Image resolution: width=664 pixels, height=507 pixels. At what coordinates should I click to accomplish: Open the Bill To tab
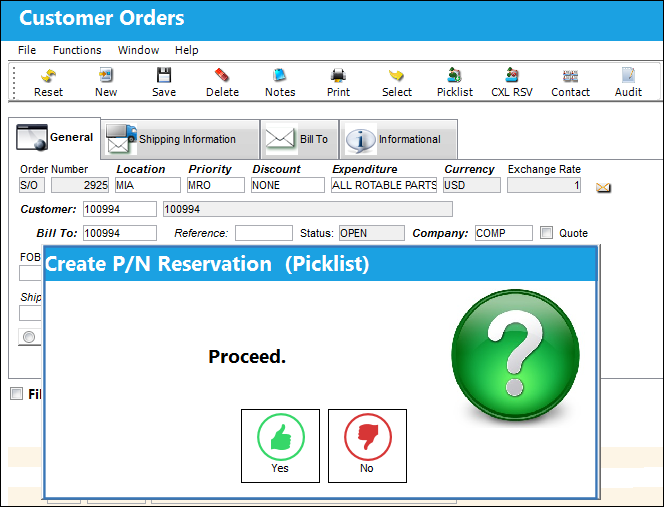click(x=299, y=139)
